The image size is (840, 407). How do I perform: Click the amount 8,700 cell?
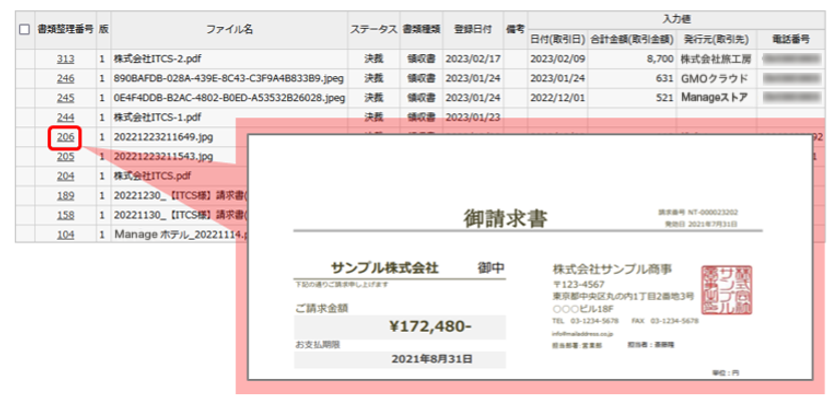click(632, 59)
